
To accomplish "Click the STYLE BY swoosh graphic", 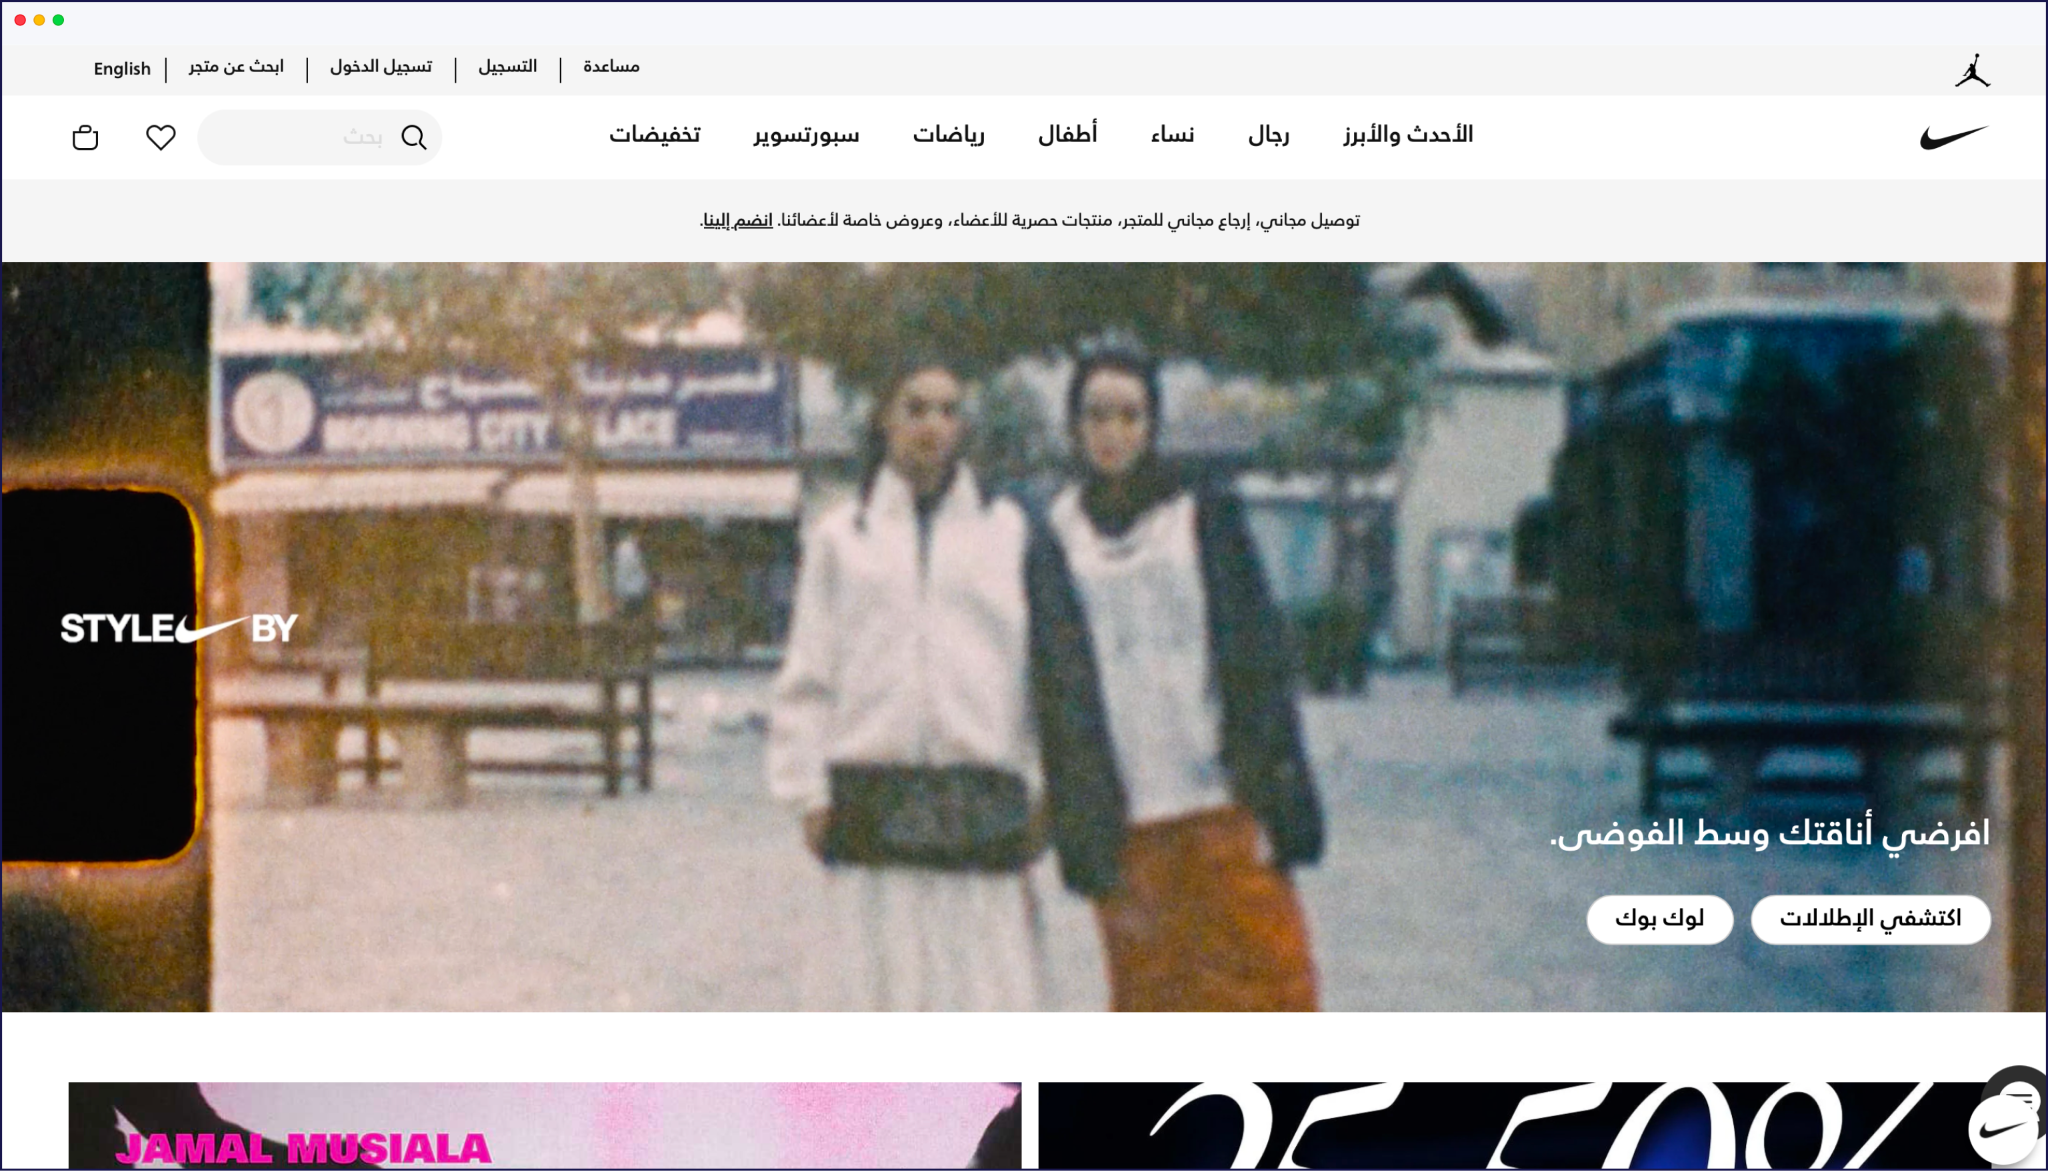I will (x=178, y=629).
